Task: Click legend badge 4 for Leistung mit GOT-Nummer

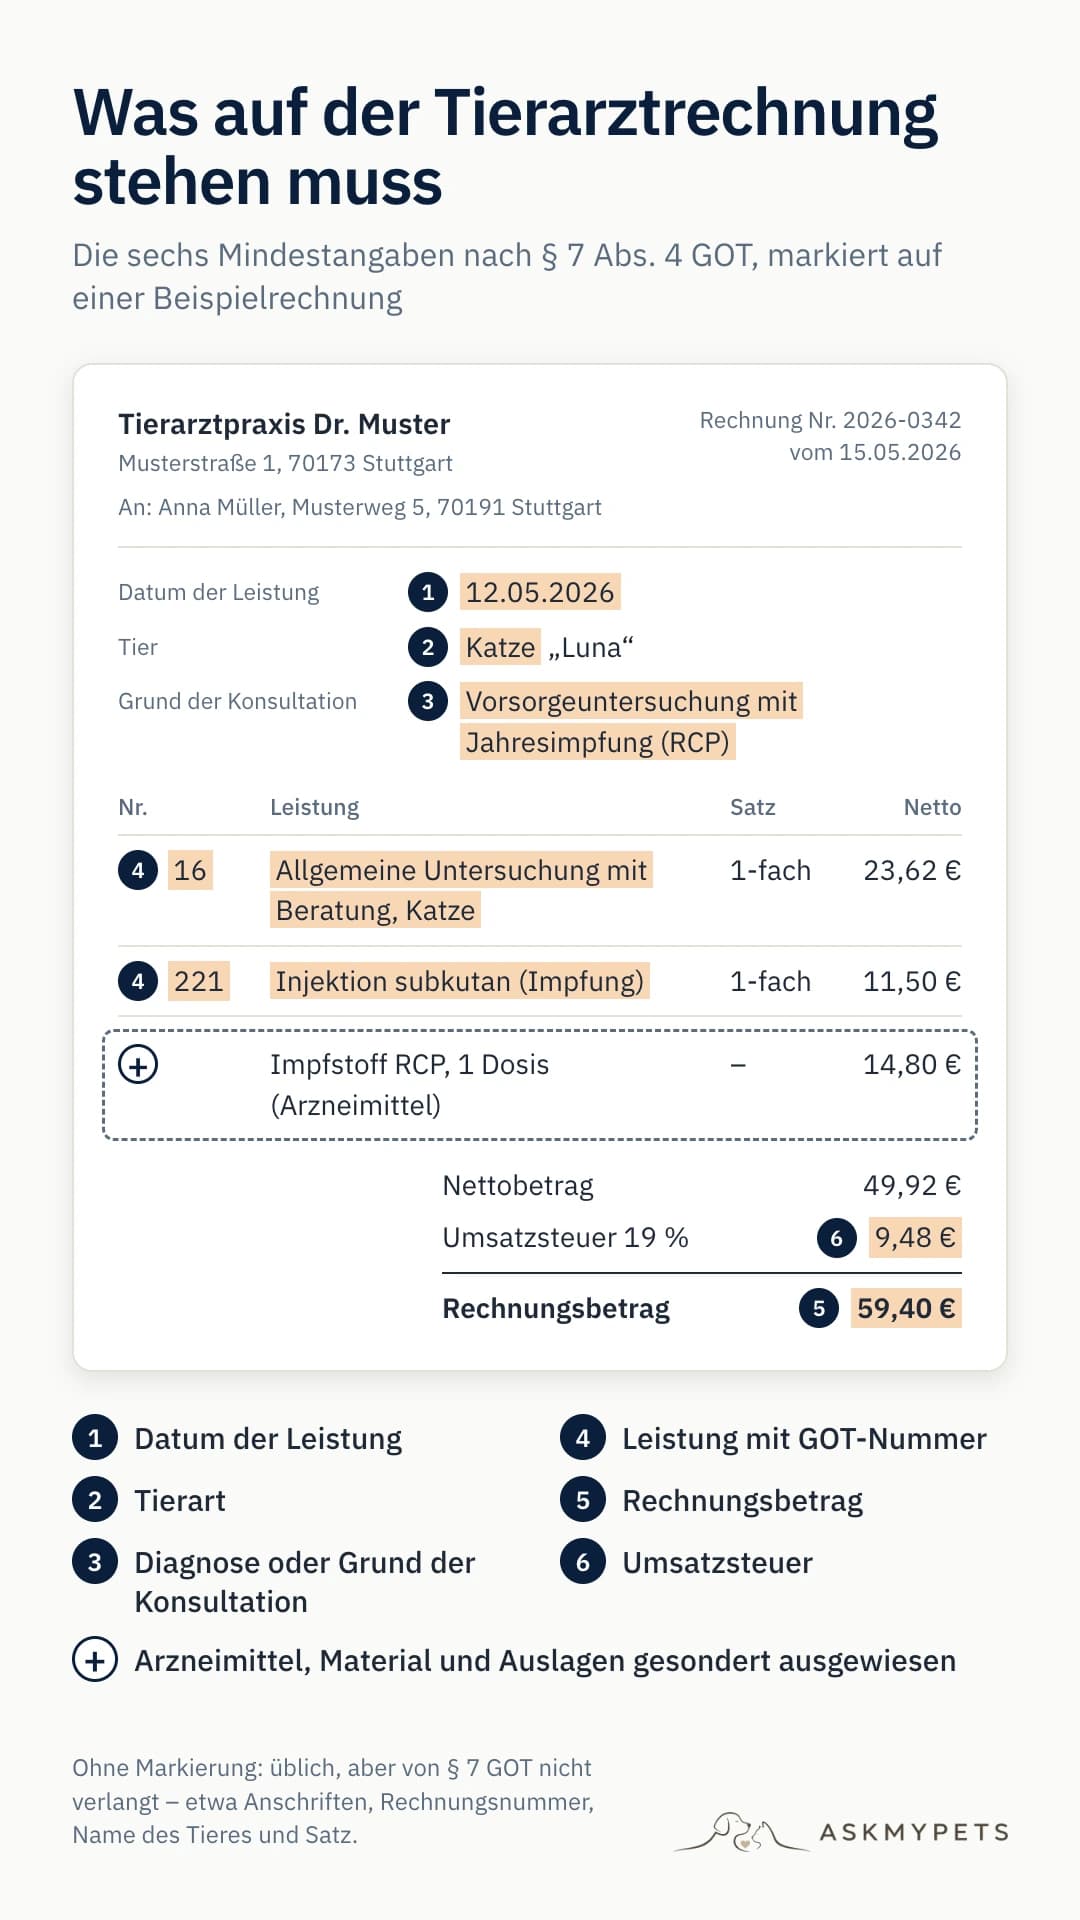Action: point(583,1438)
